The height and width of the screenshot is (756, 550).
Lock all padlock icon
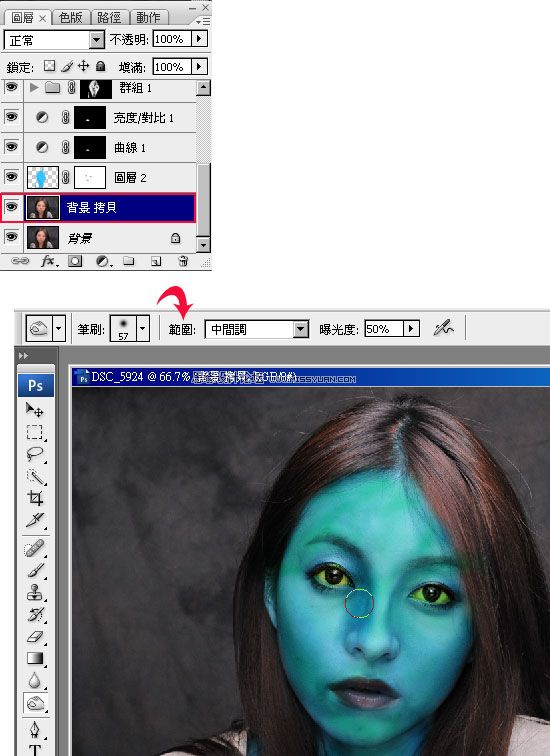100,66
